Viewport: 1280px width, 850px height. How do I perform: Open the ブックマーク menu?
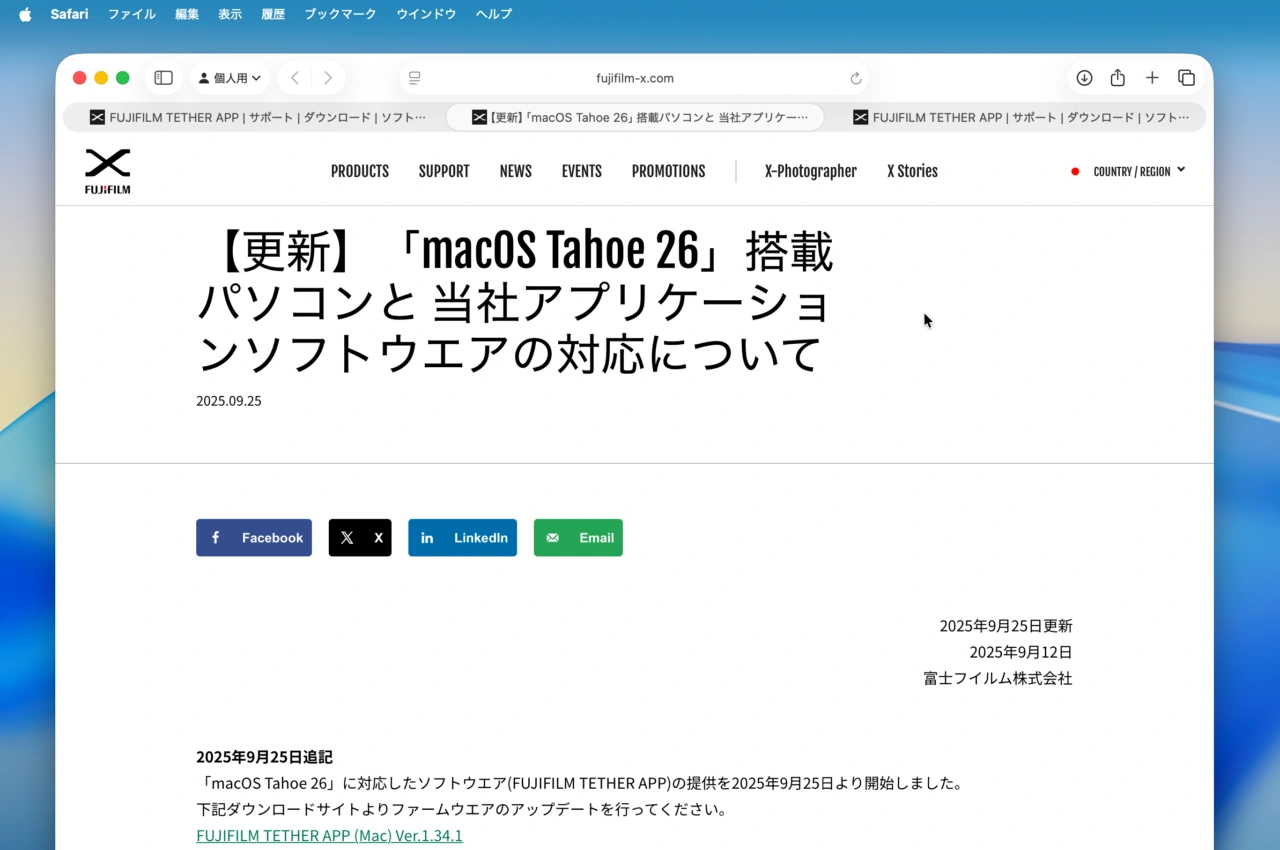pyautogui.click(x=340, y=14)
